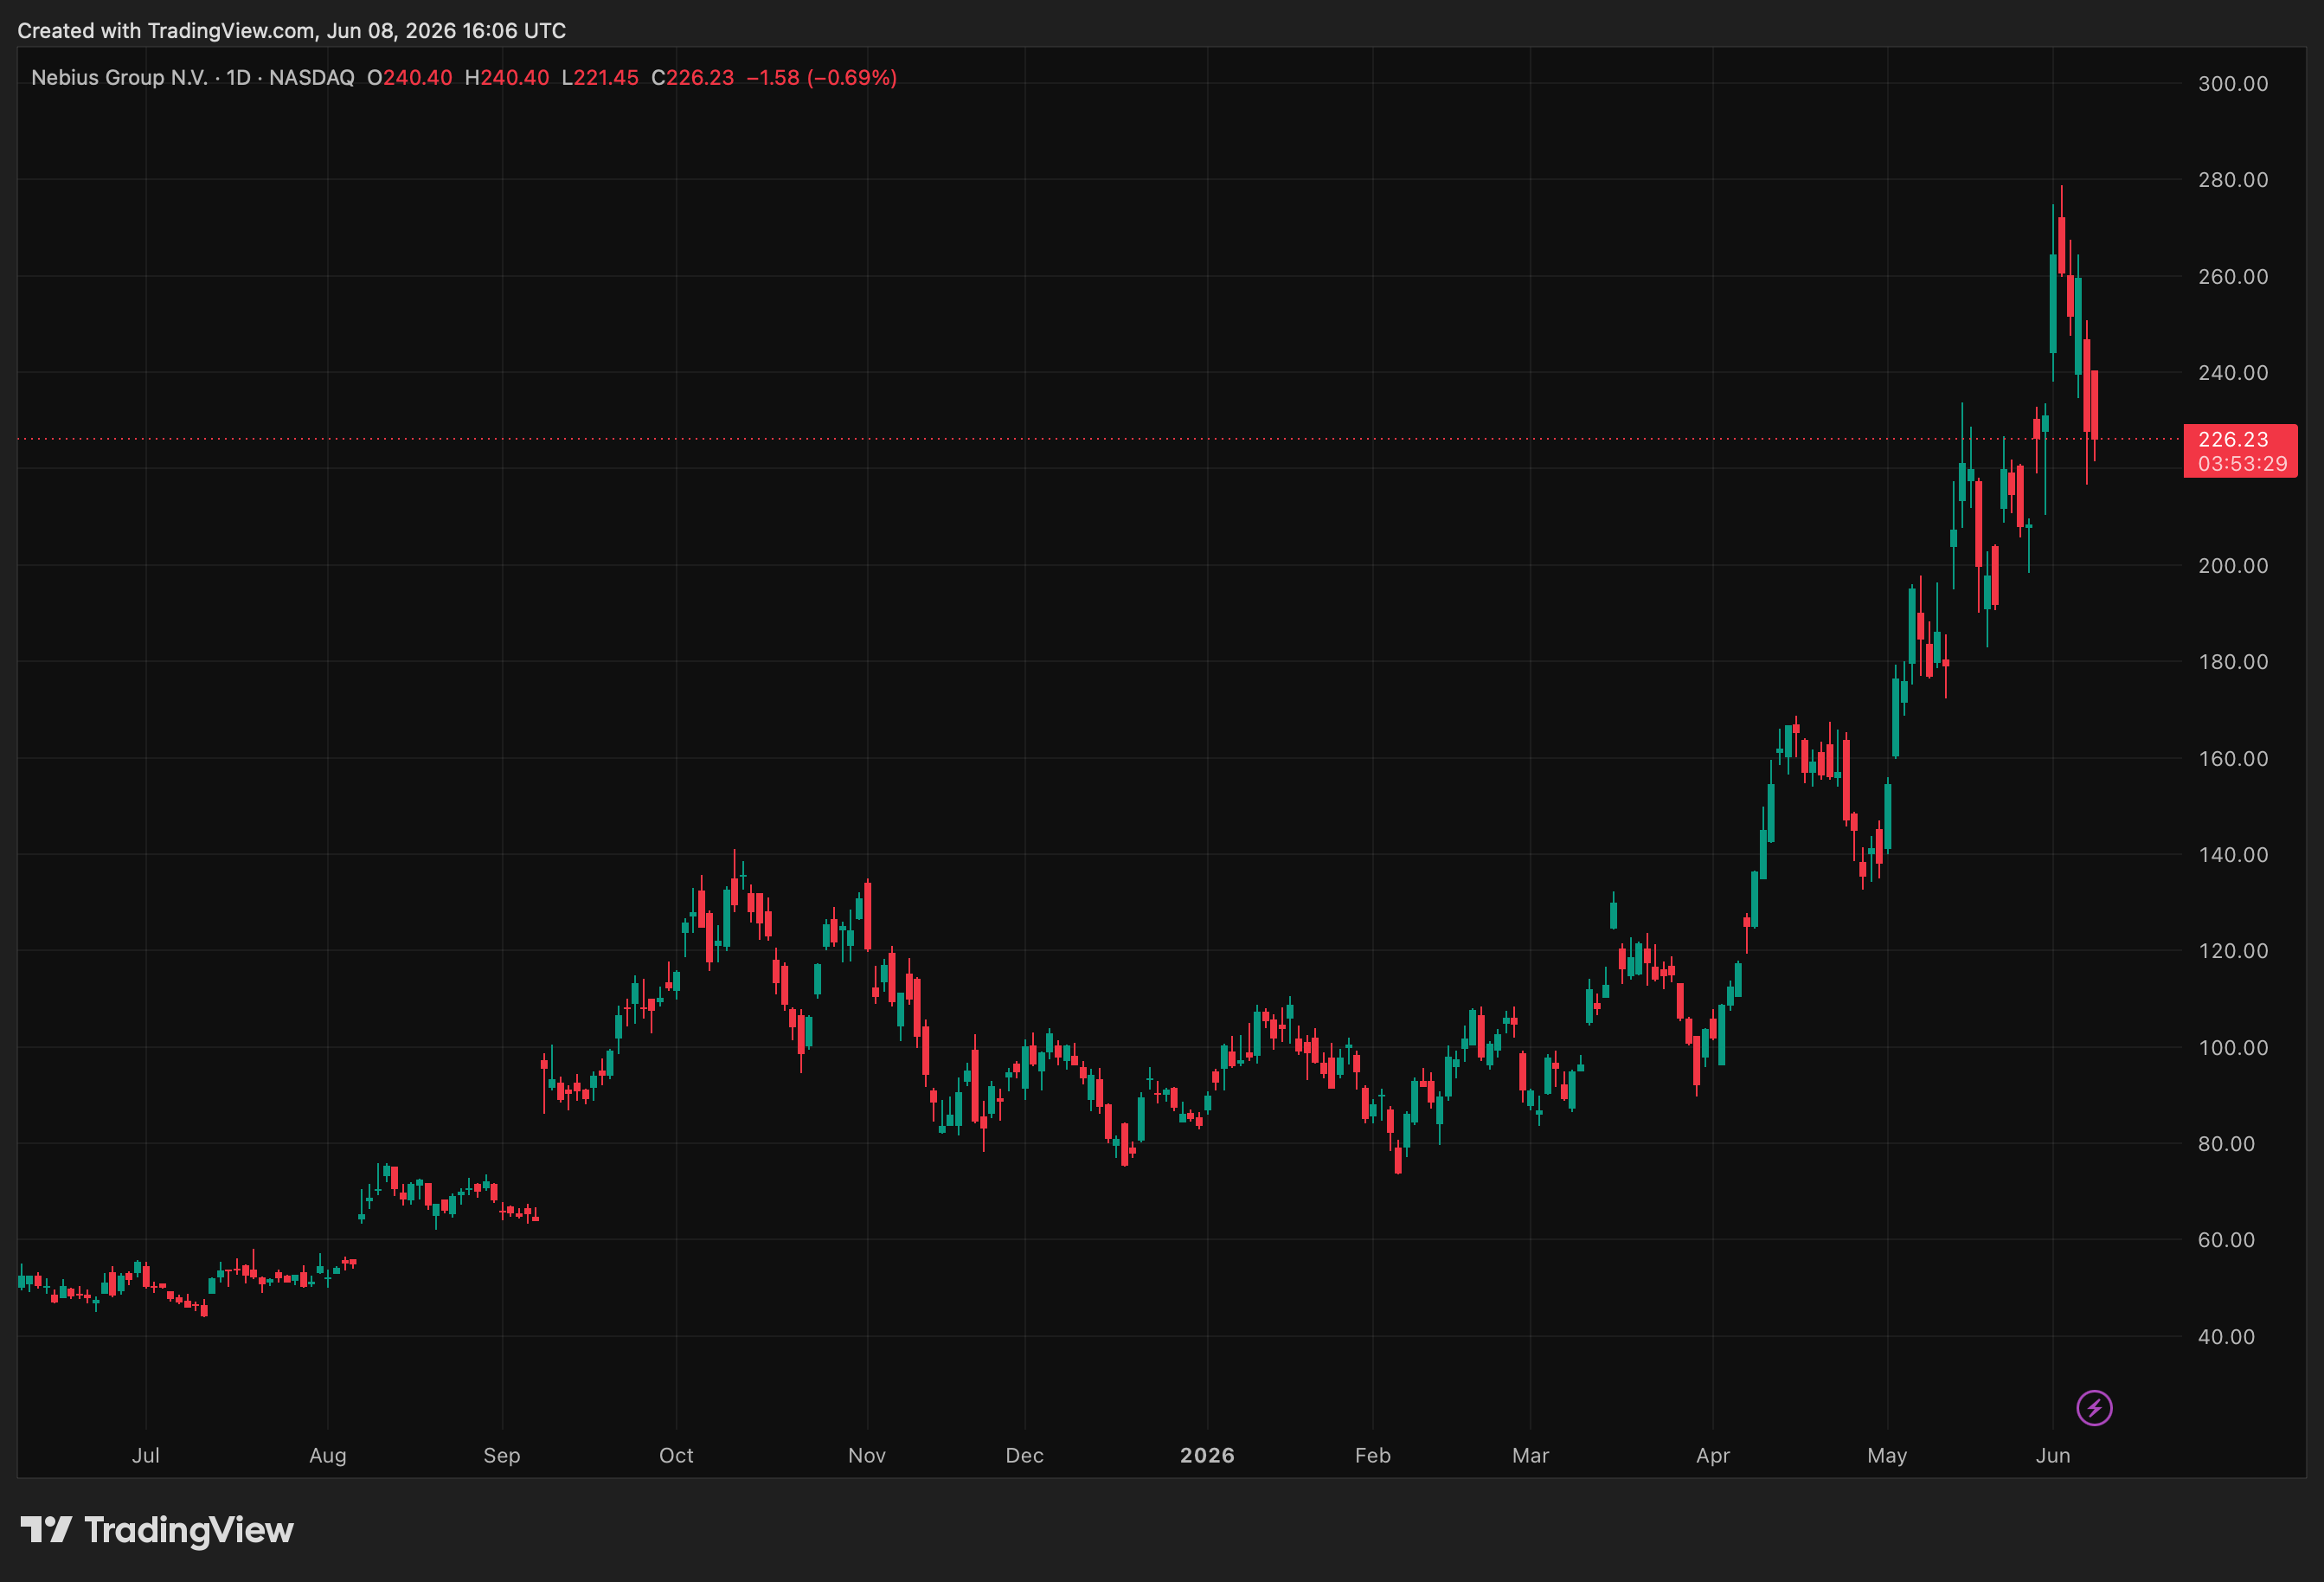Click the 200.00 price scale label

pyautogui.click(x=2232, y=565)
